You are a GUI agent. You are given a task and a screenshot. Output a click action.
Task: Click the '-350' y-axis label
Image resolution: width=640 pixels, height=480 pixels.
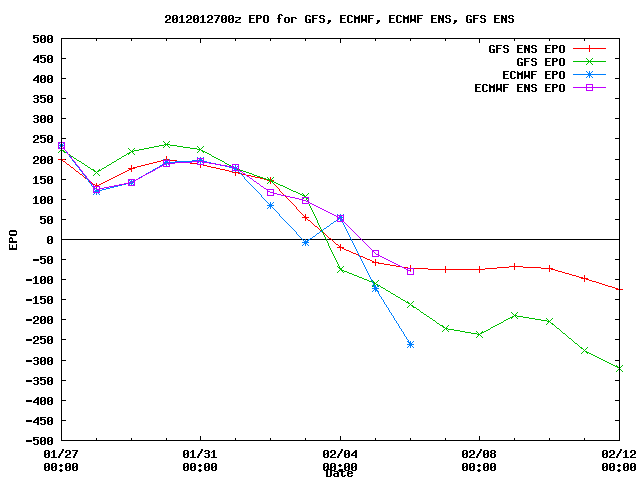[40, 381]
